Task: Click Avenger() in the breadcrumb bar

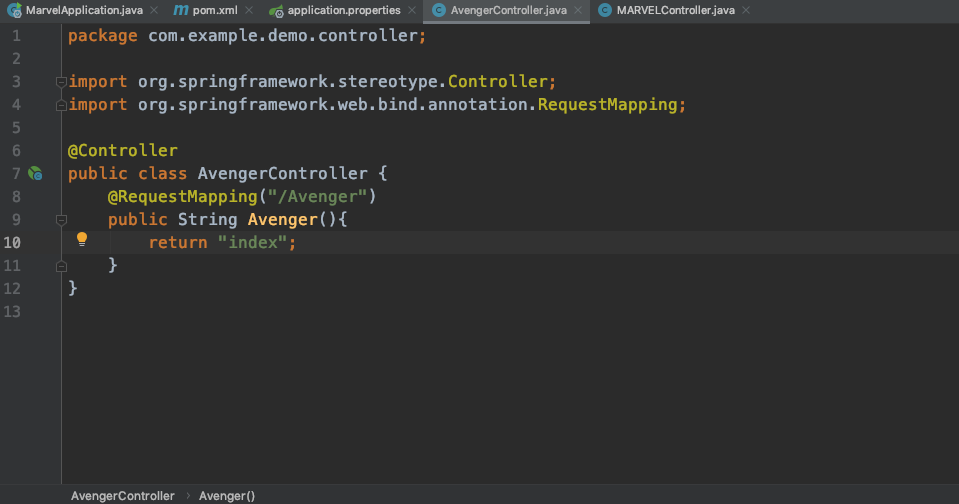Action: 227,496
